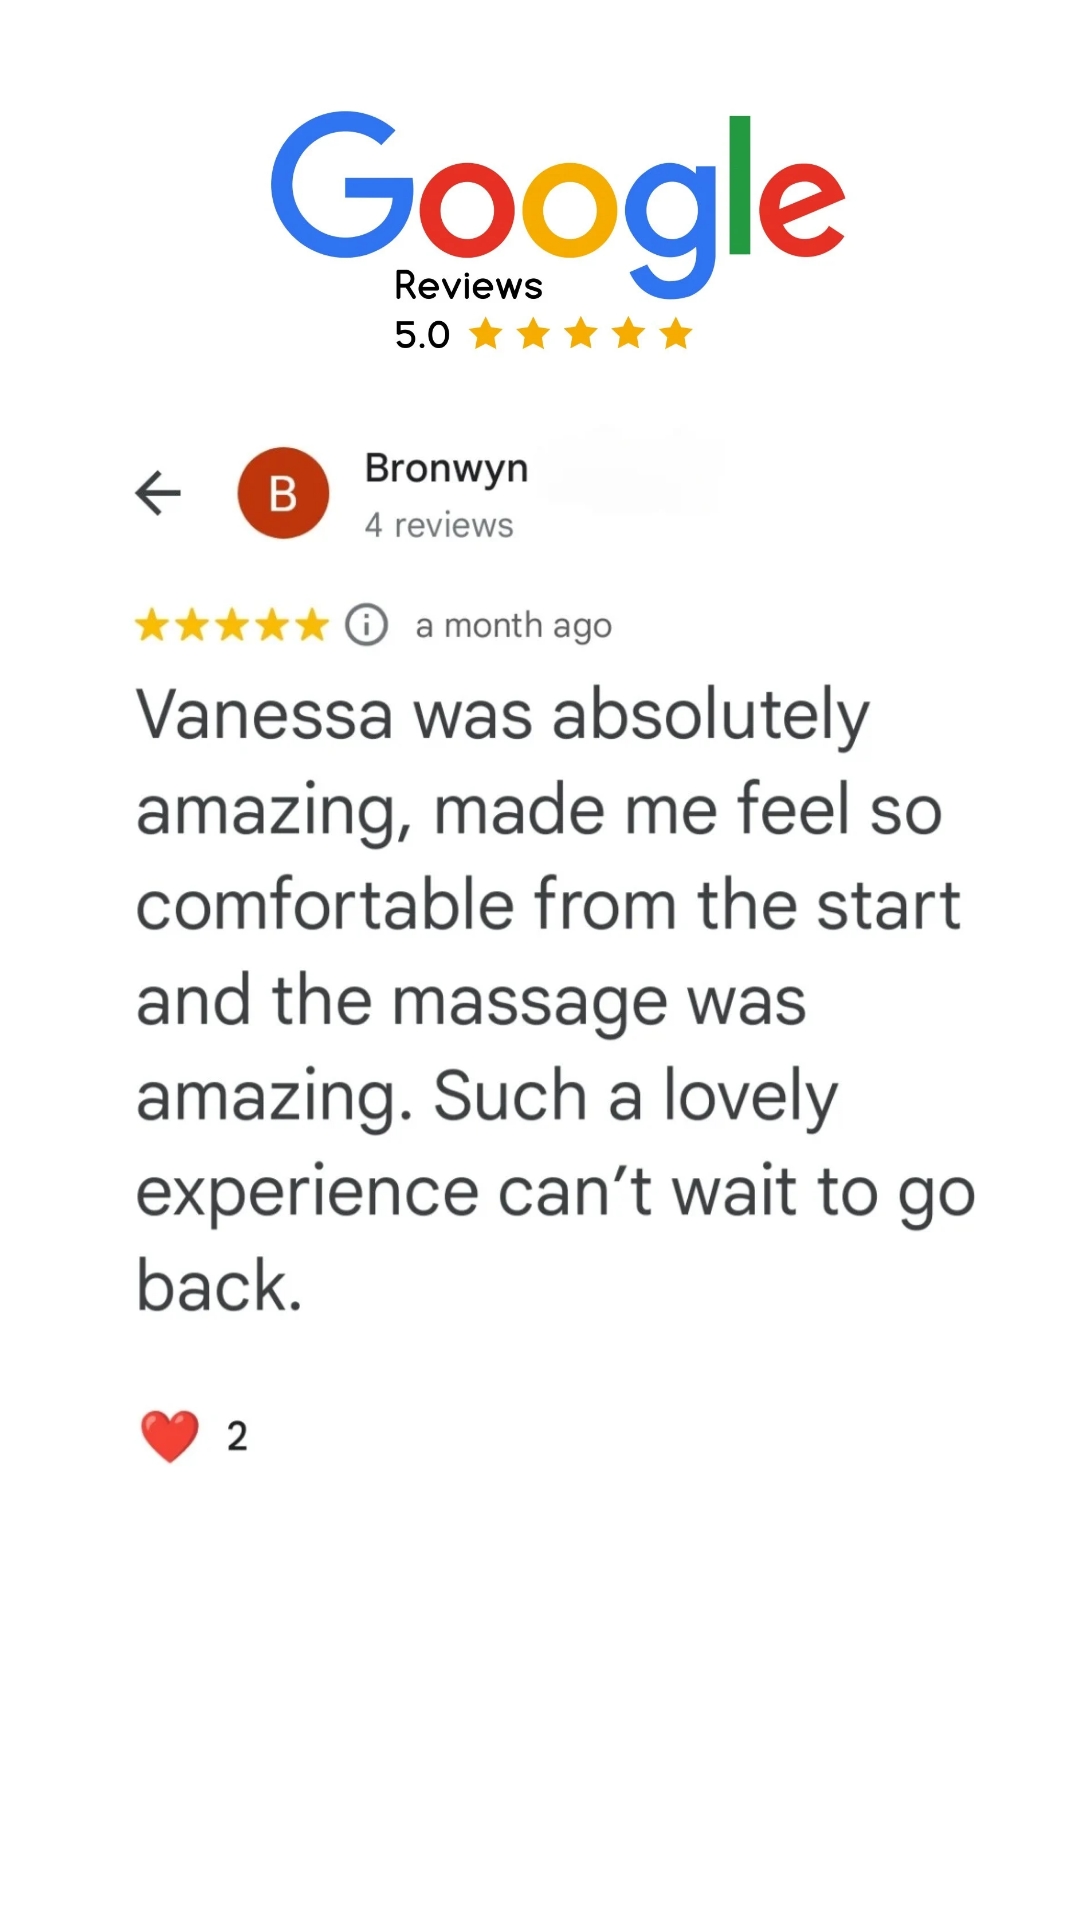Click the word Vanessa in the review

tap(265, 716)
